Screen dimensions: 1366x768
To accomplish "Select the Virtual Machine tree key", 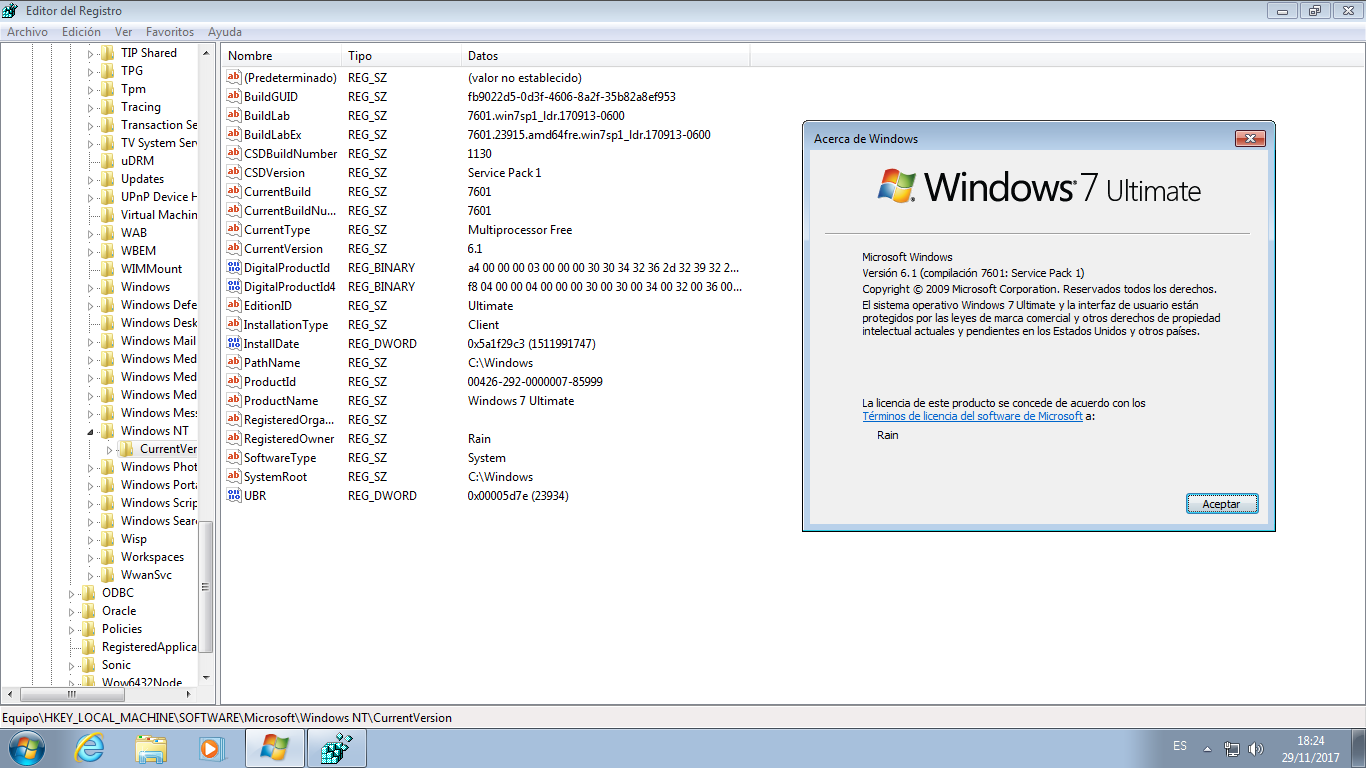I will [x=159, y=215].
